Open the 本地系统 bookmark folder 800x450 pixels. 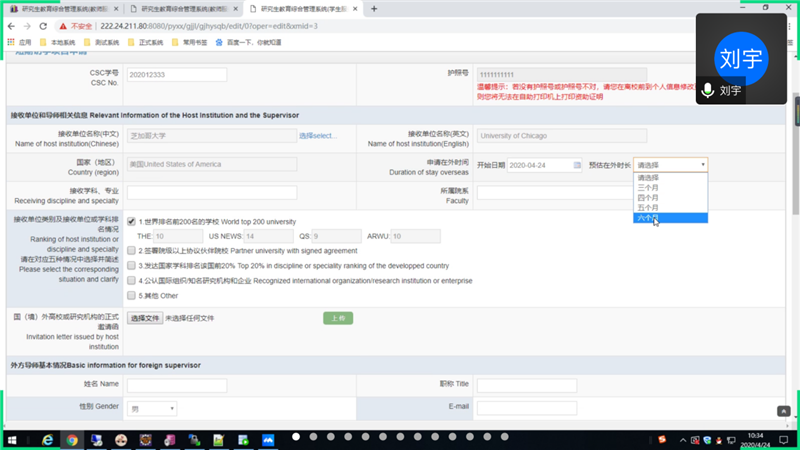pyautogui.click(x=58, y=42)
